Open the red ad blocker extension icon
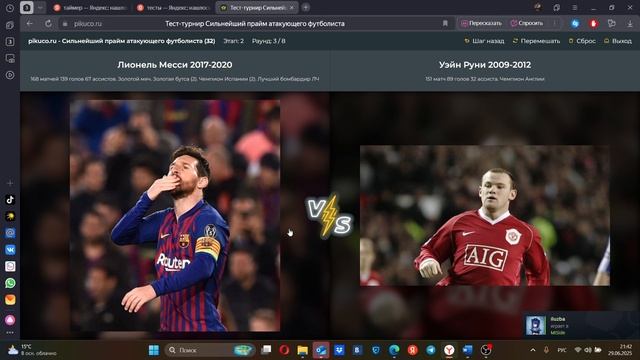 (593, 24)
